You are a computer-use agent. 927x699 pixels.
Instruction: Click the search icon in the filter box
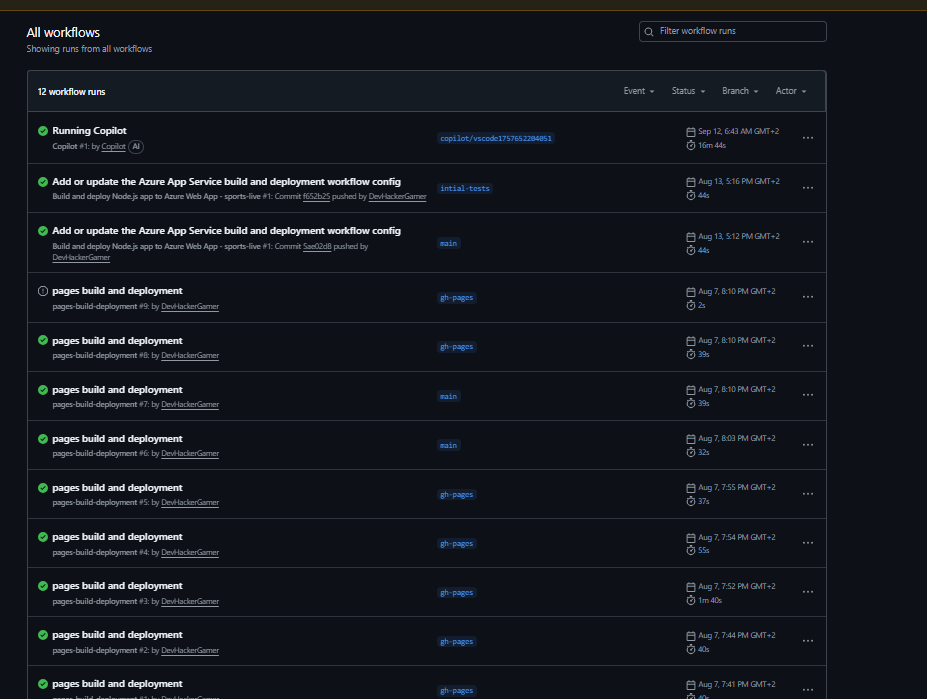pos(649,31)
